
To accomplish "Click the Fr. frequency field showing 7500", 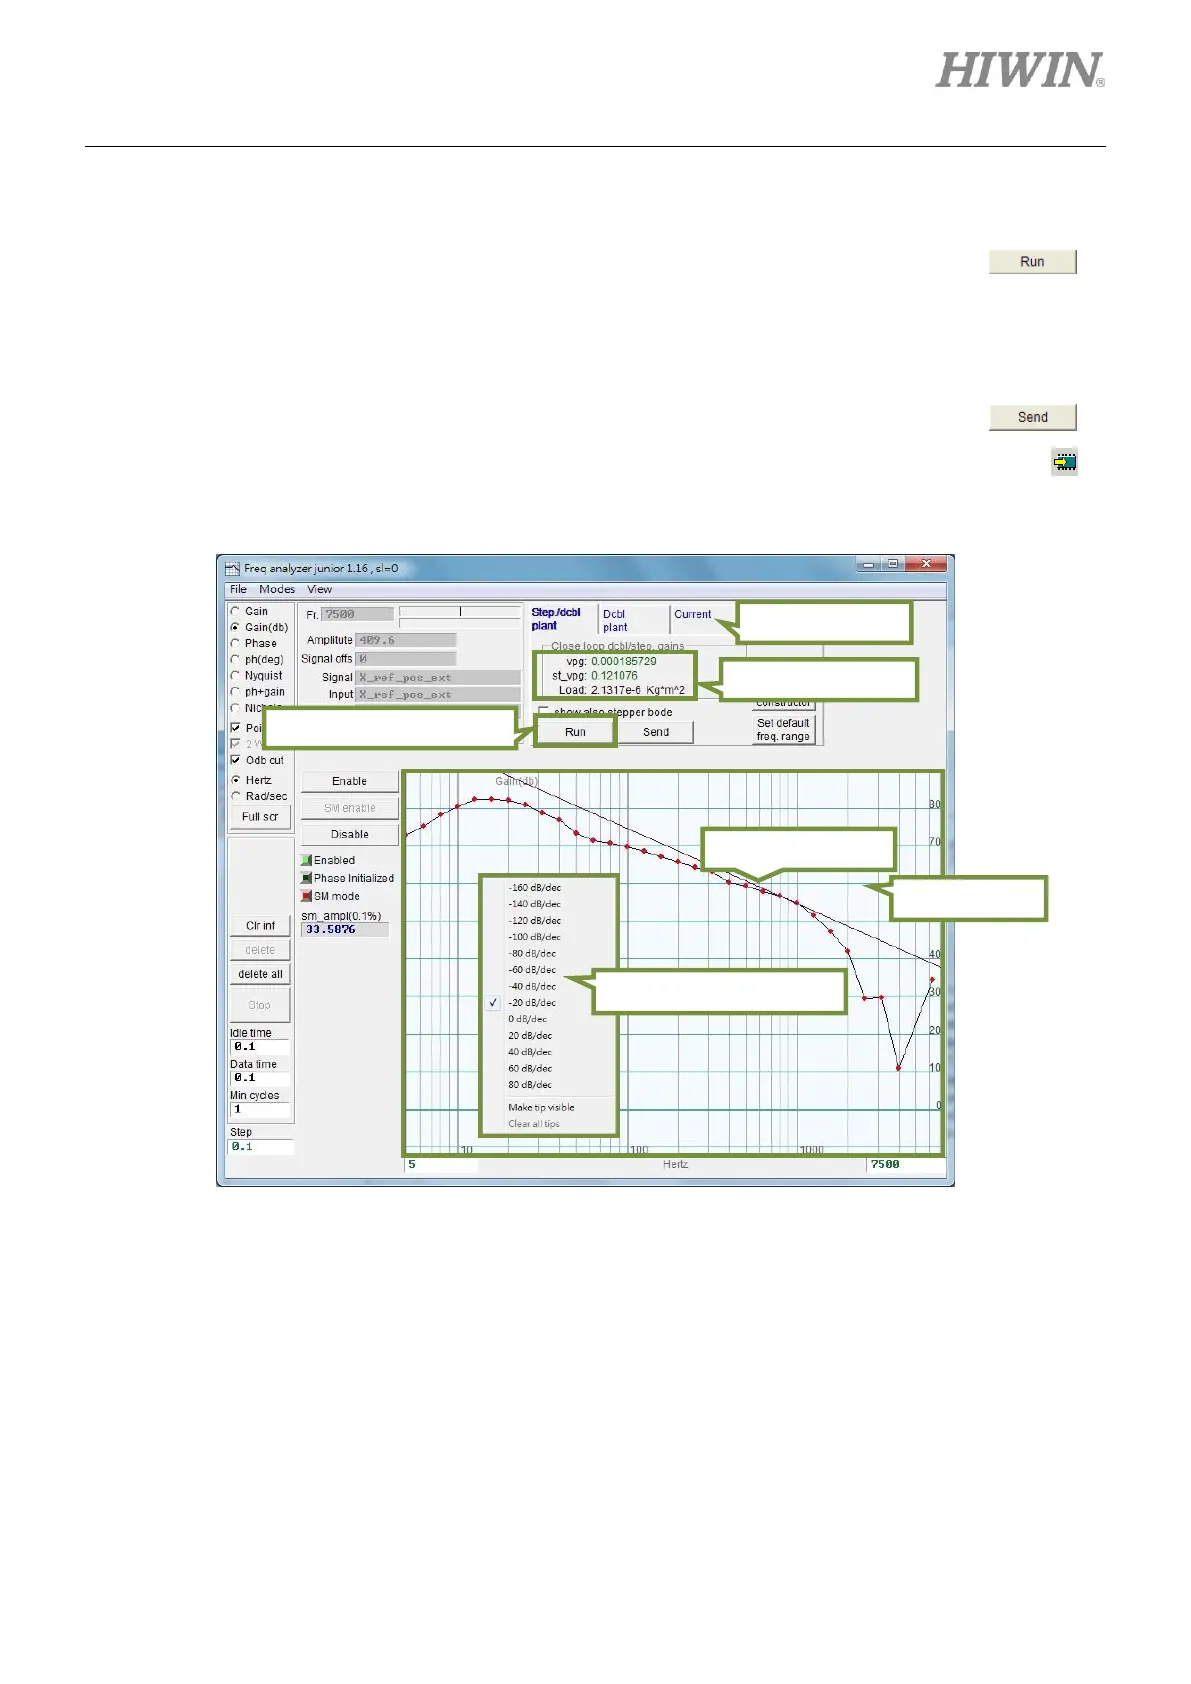I will coord(357,614).
